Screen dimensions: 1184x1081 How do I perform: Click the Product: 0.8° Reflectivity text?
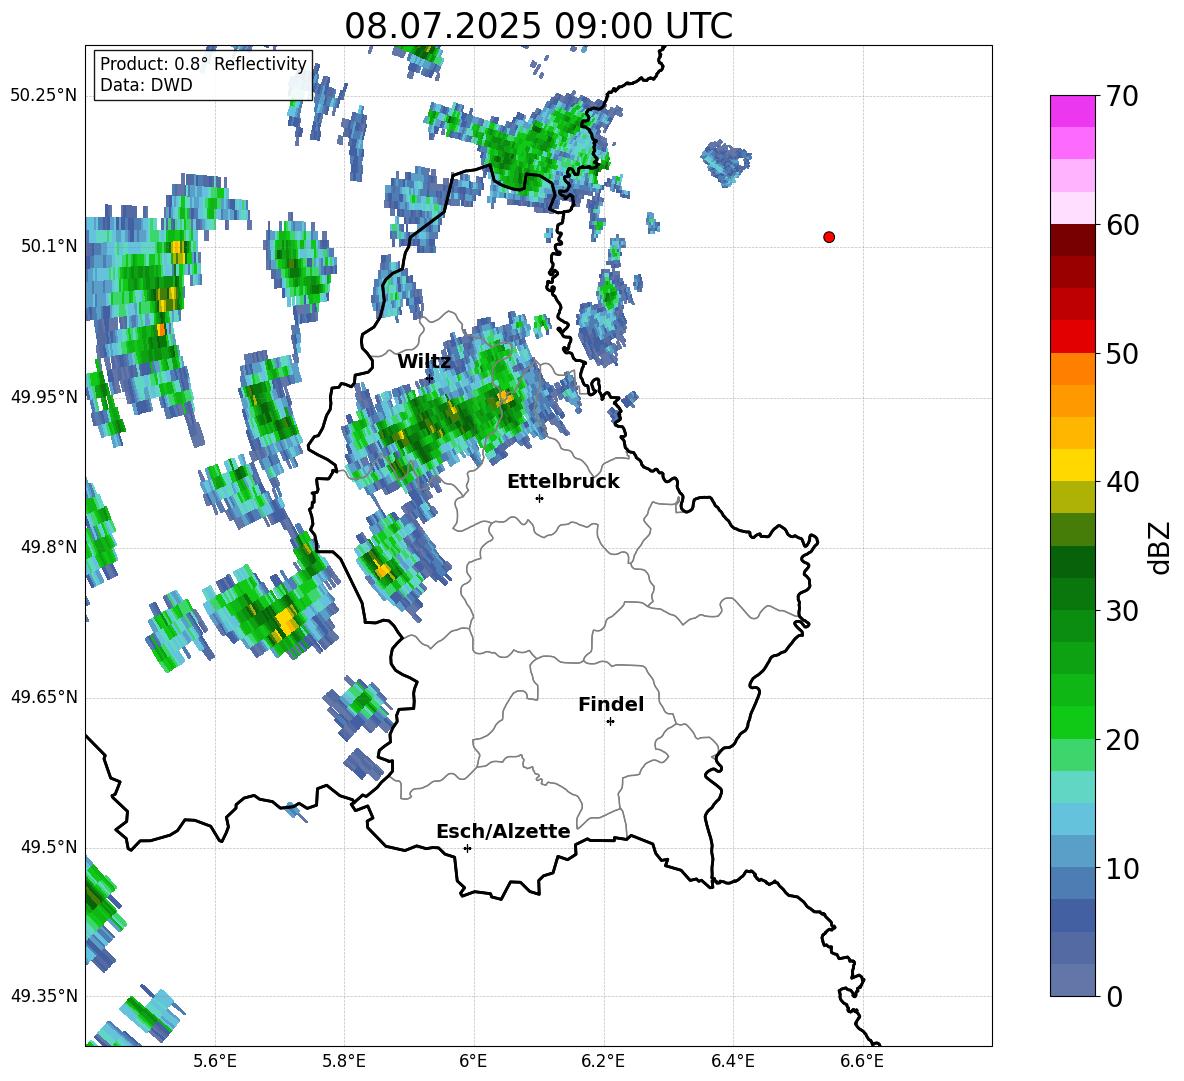(x=203, y=64)
